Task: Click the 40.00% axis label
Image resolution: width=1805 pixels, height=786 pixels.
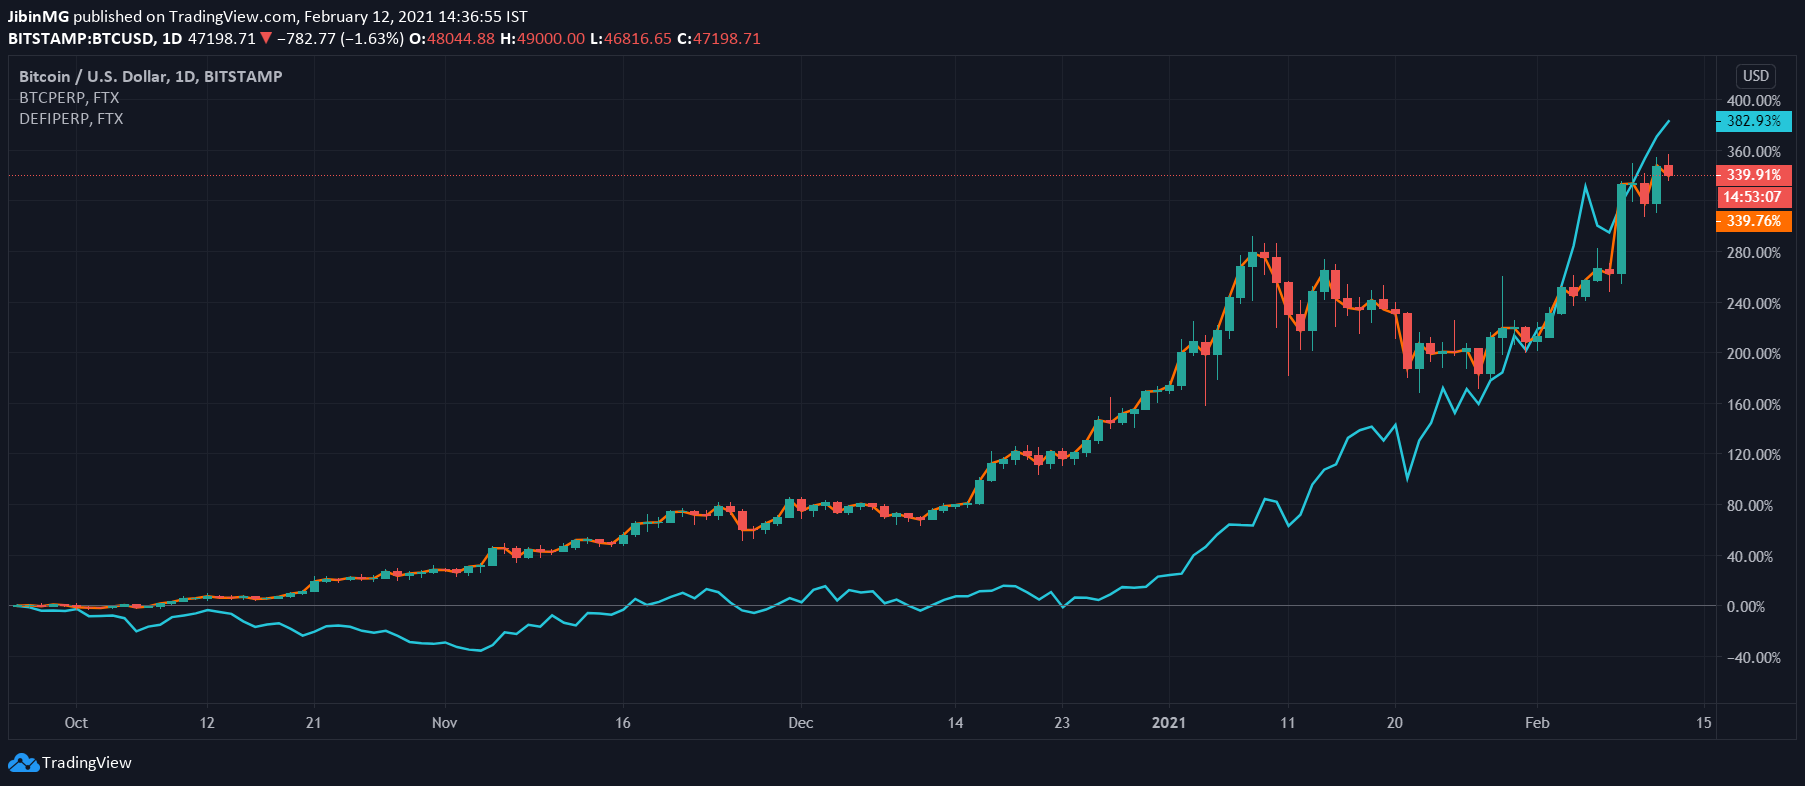Action: pos(1749,557)
